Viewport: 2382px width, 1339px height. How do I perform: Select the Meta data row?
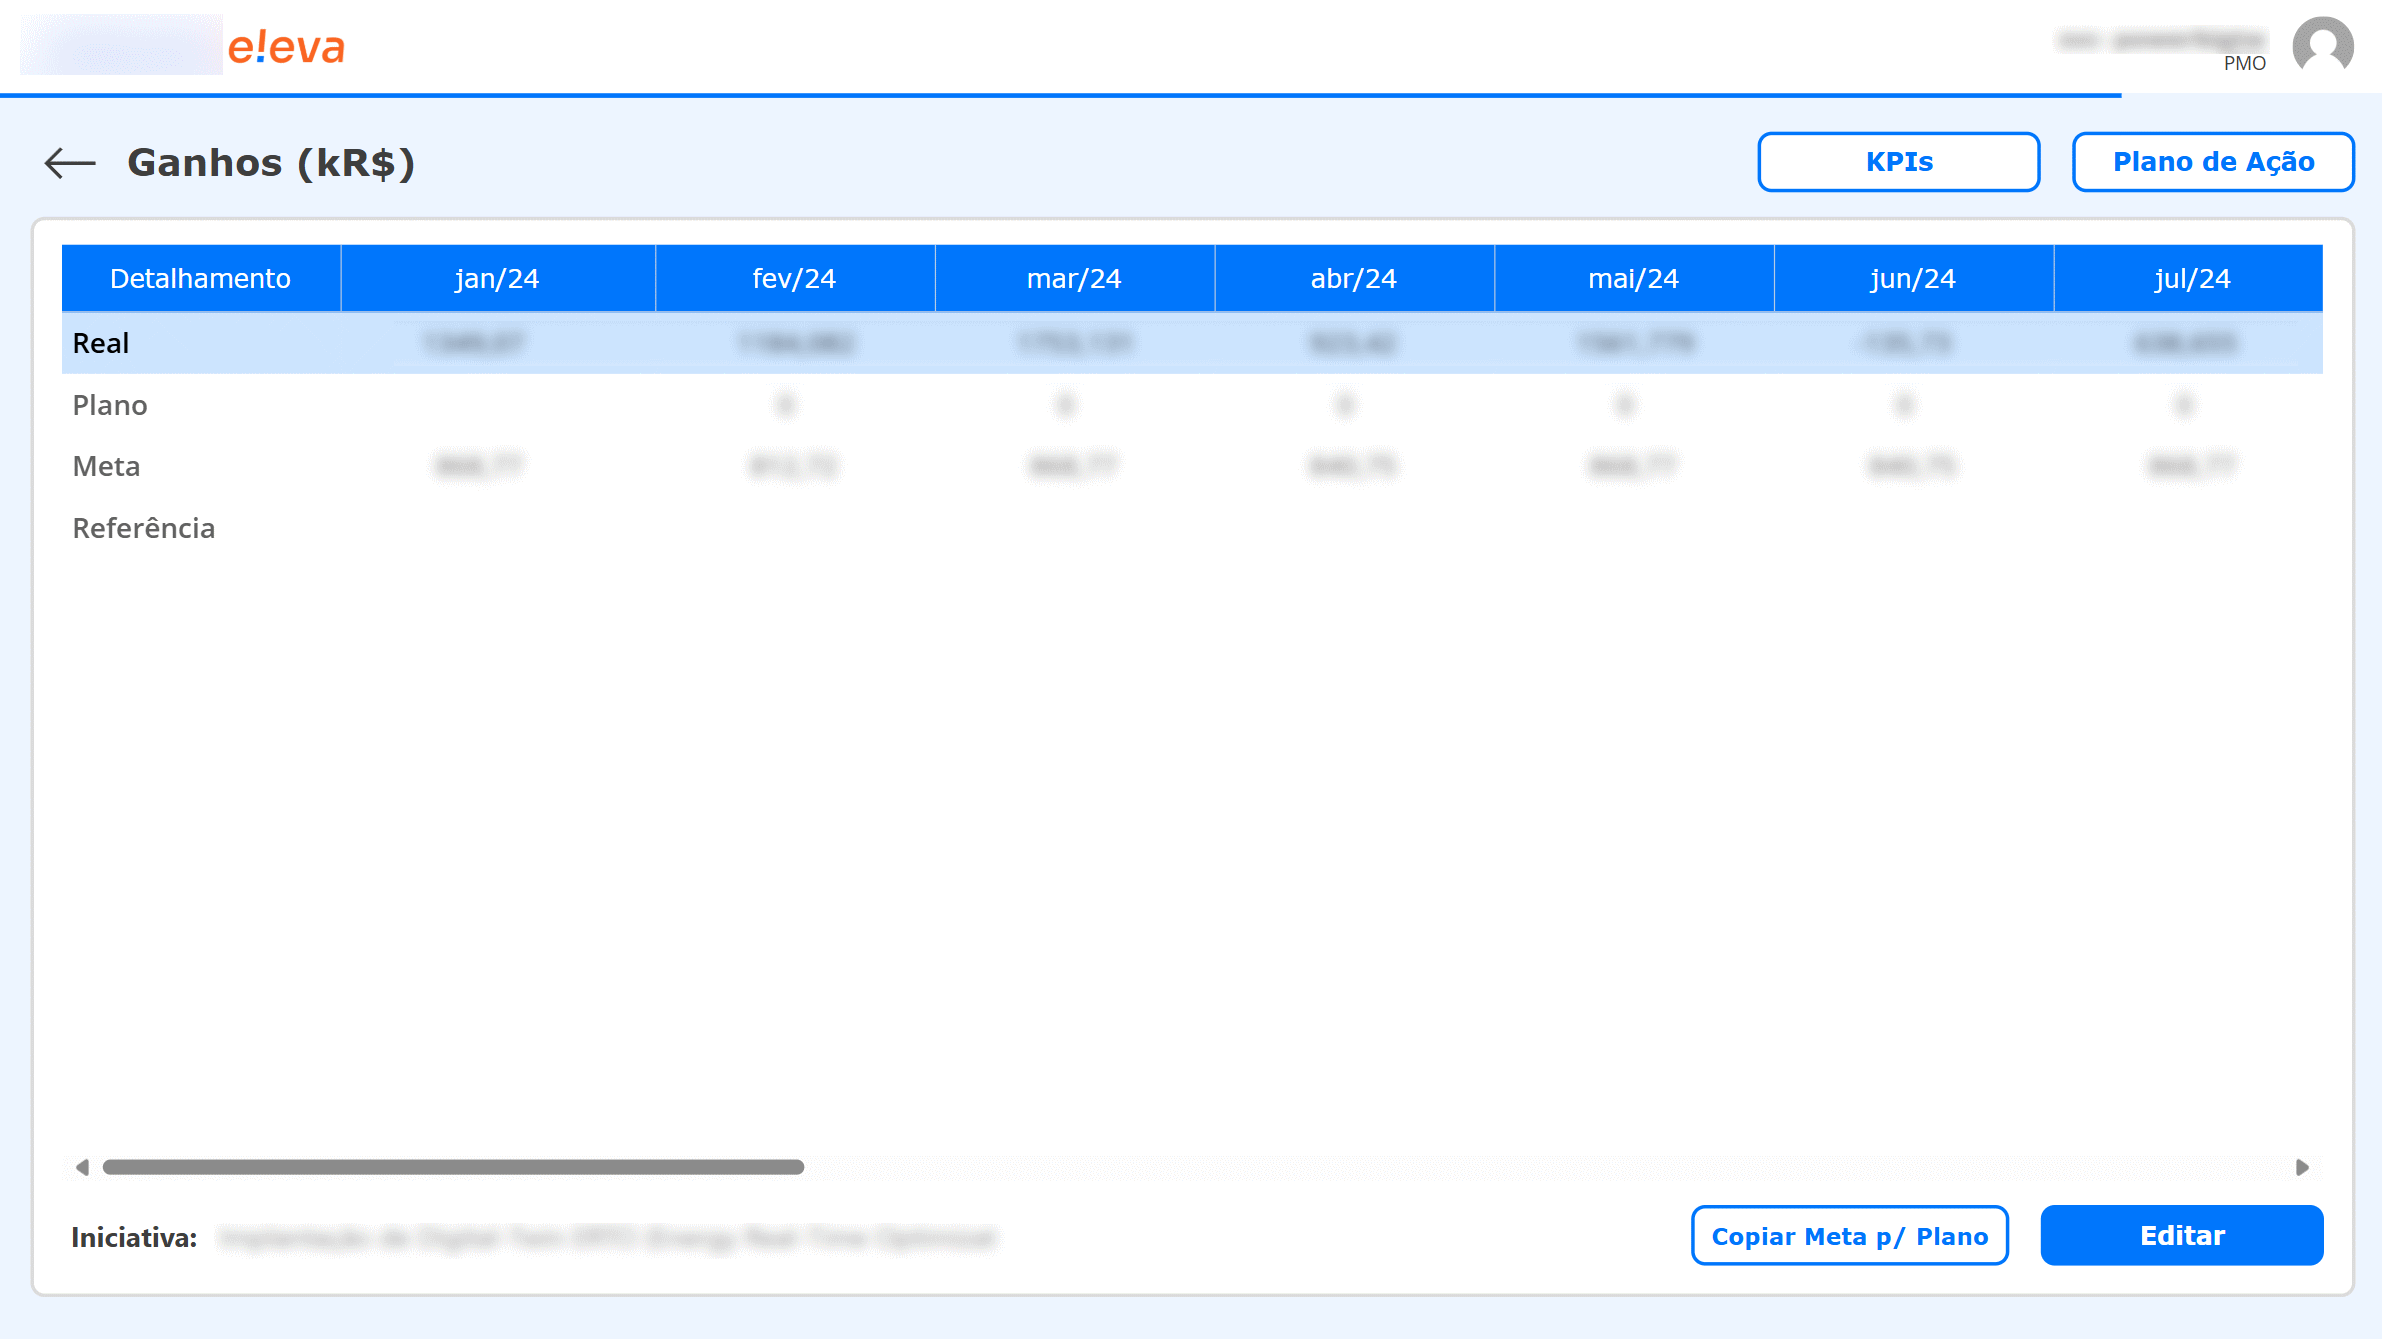pos(104,466)
